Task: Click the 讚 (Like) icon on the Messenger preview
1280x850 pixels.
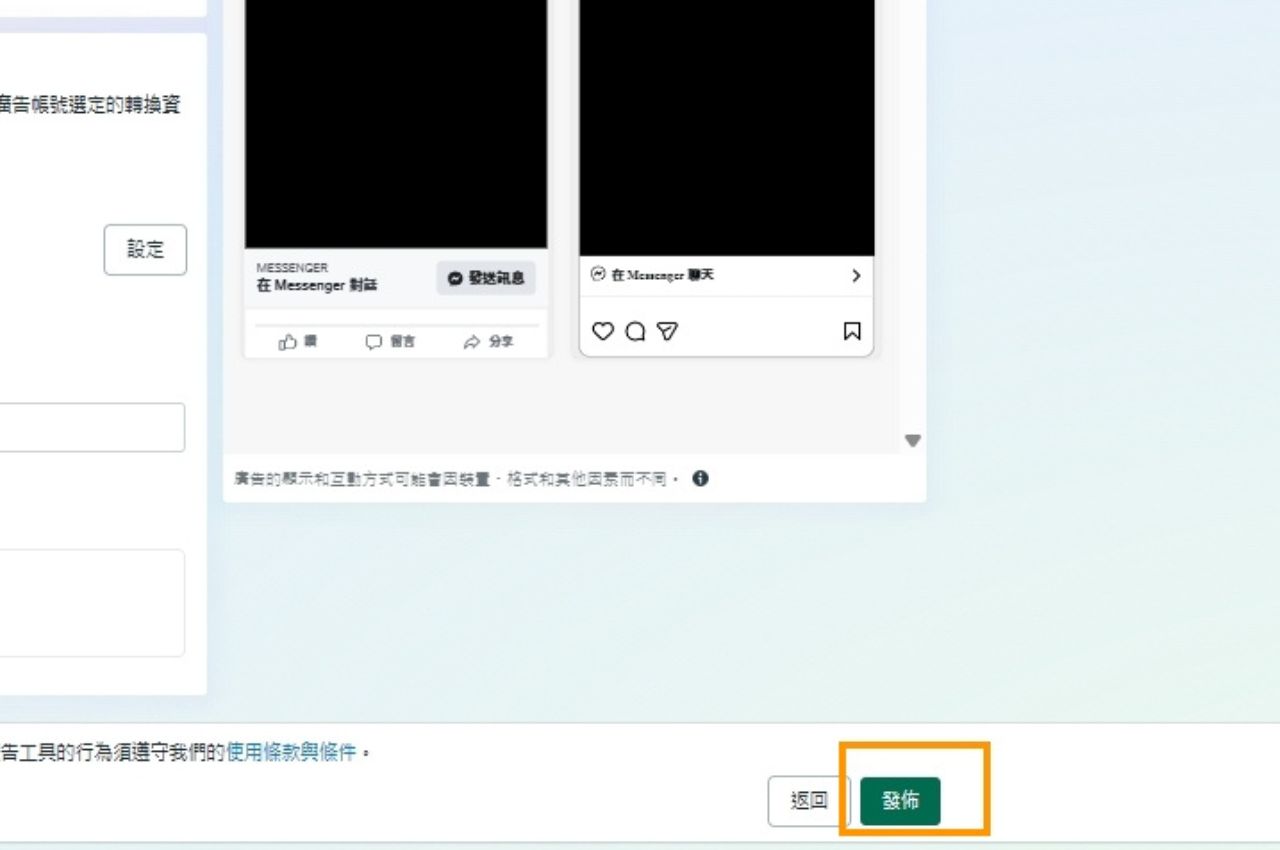Action: 297,341
